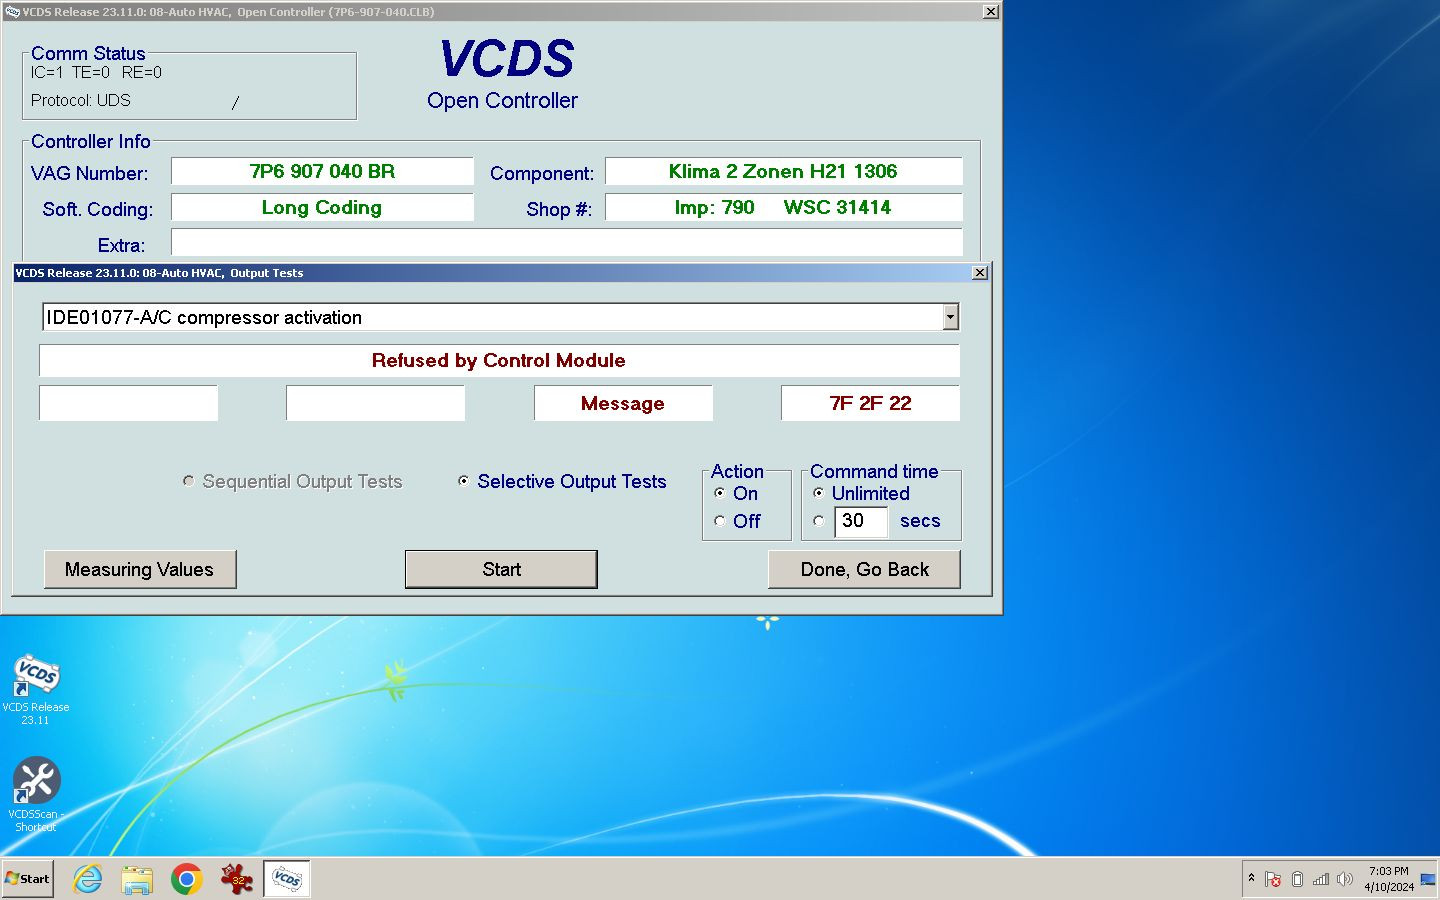Click the Message field

pyautogui.click(x=623, y=403)
